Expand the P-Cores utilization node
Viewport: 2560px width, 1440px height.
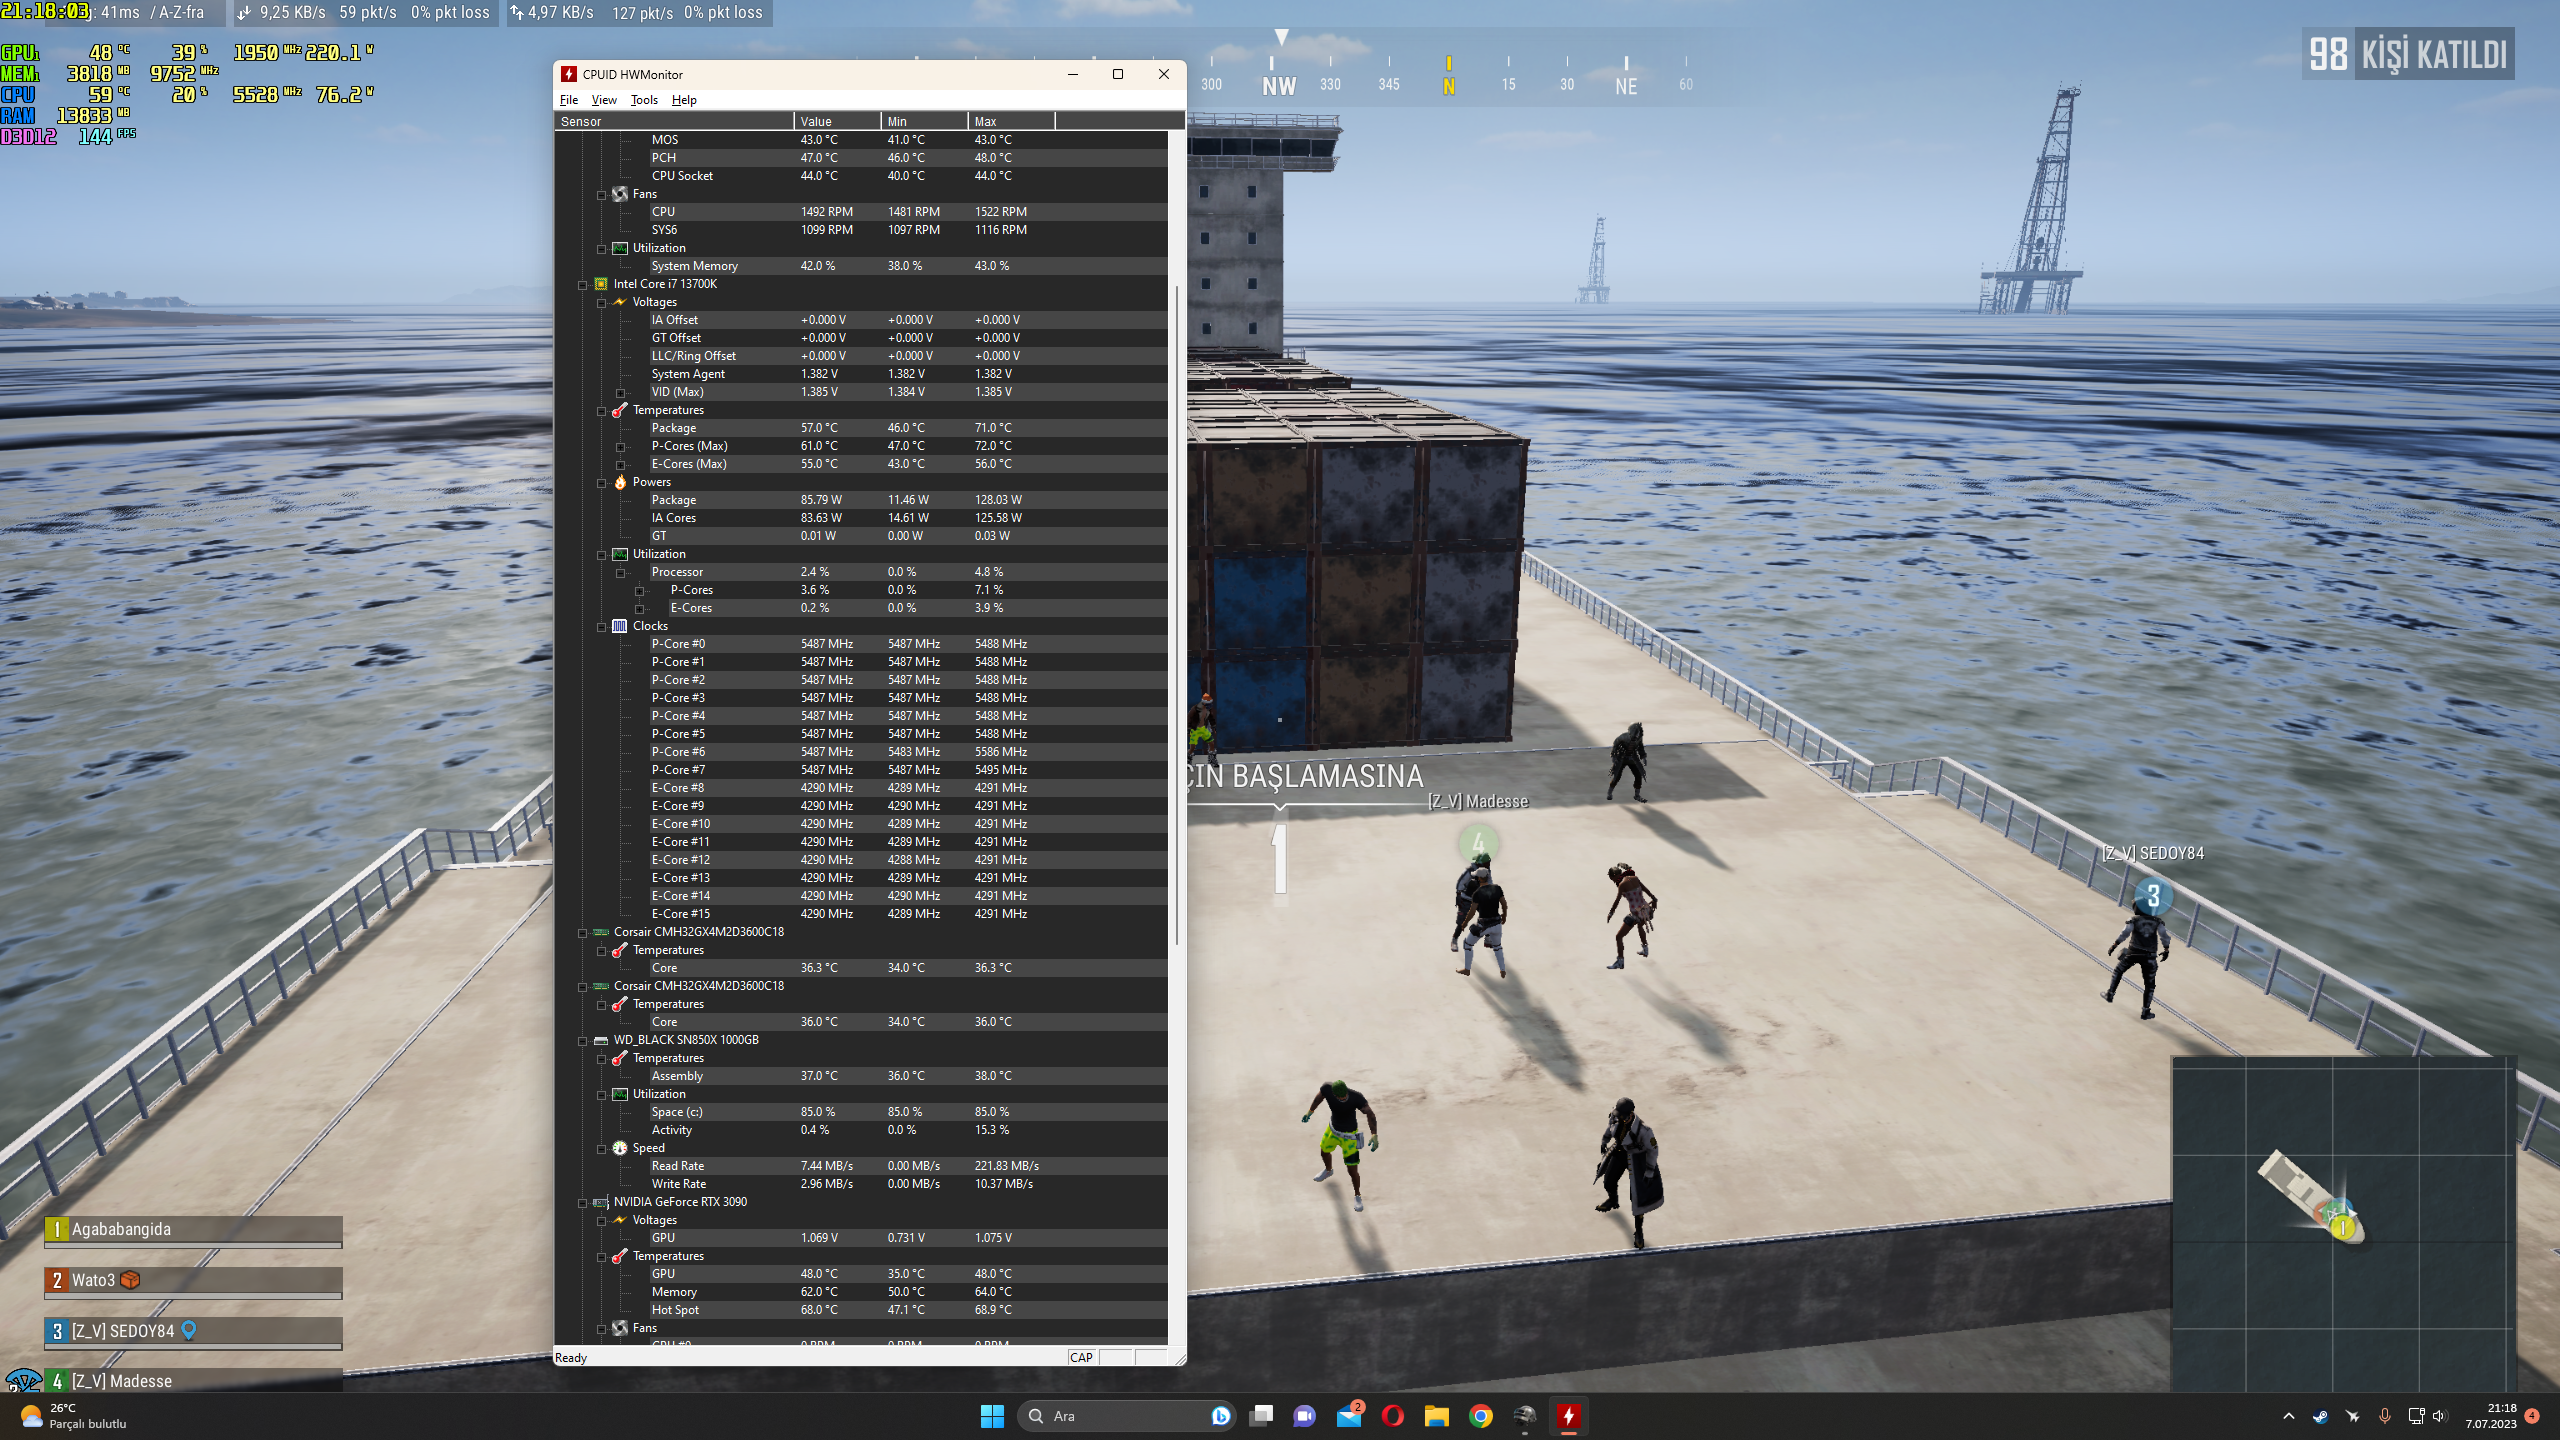tap(639, 591)
